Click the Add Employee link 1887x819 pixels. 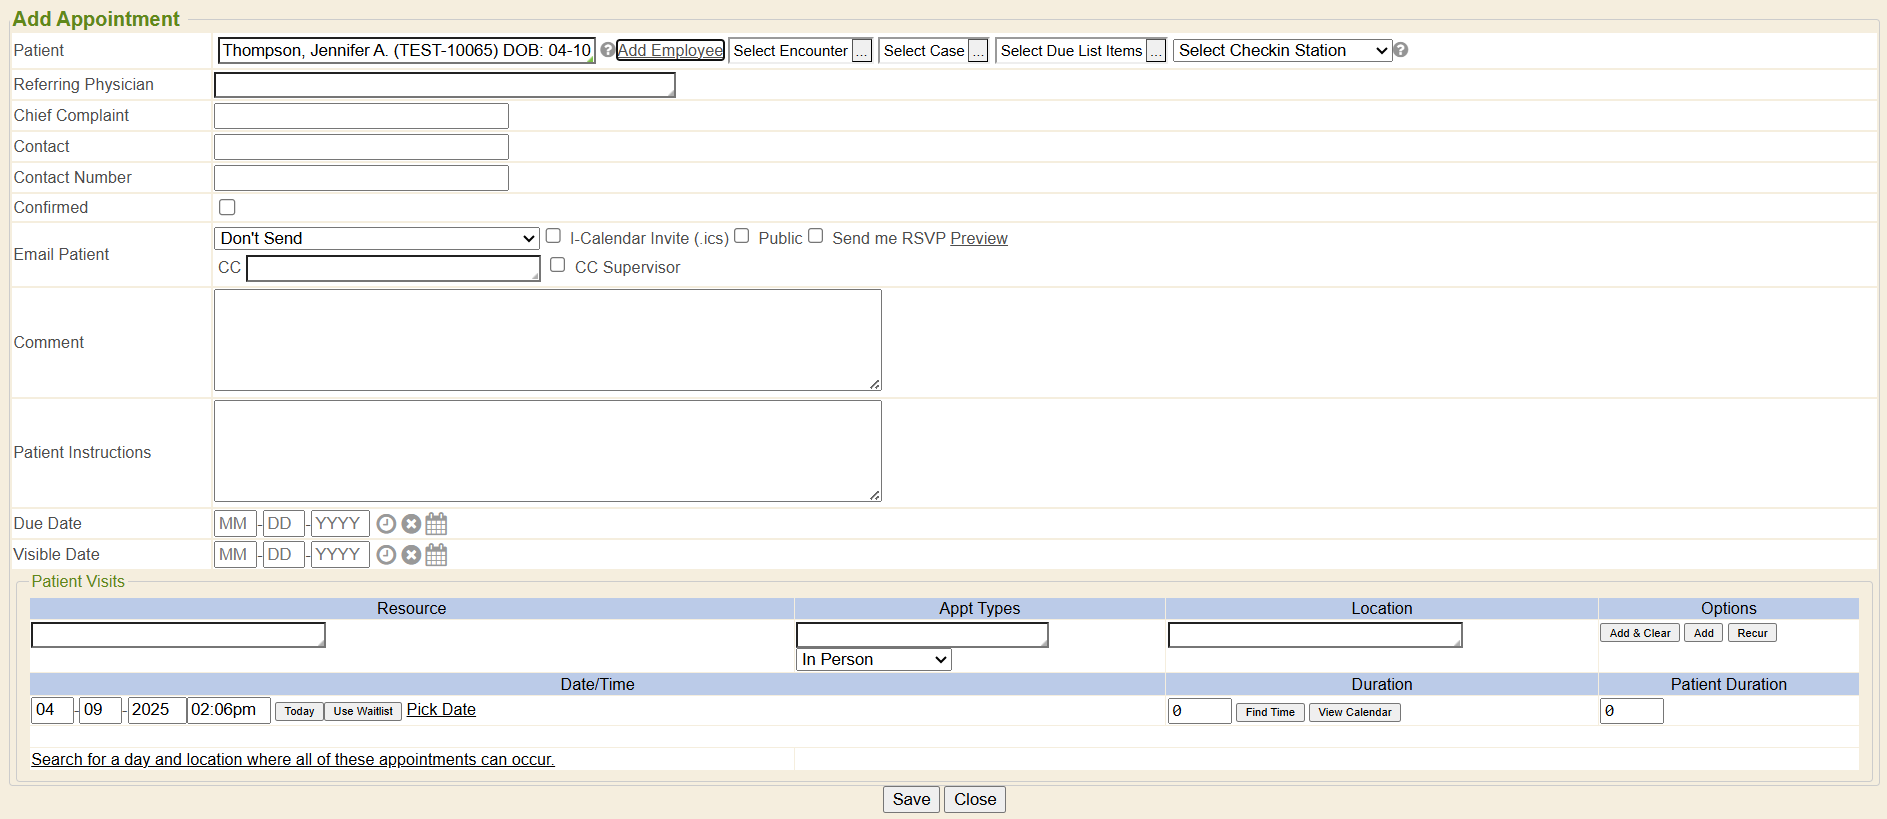(x=670, y=50)
